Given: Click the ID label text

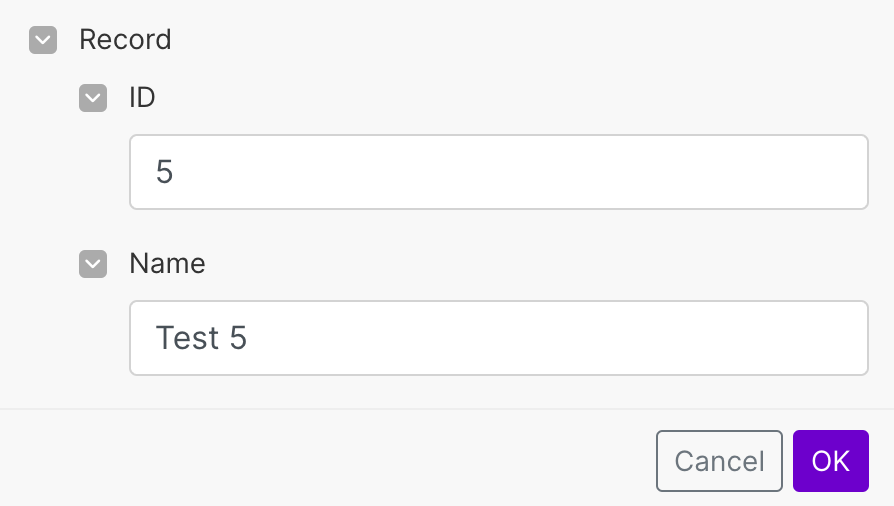Looking at the screenshot, I should click(x=143, y=98).
